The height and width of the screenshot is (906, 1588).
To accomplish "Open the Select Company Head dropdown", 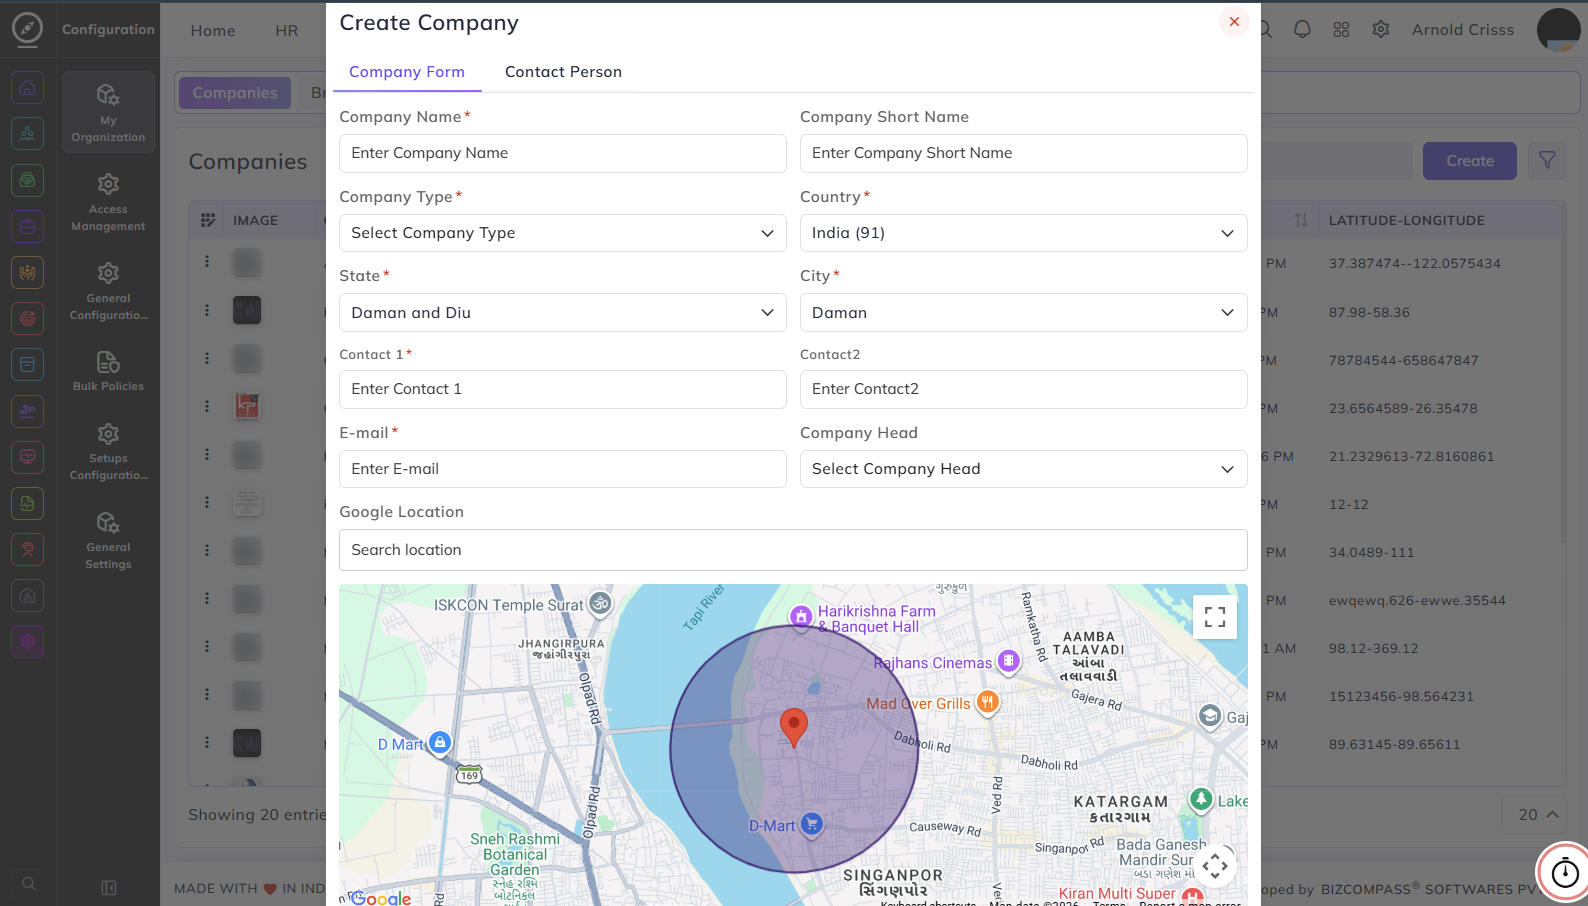I will (x=1024, y=469).
